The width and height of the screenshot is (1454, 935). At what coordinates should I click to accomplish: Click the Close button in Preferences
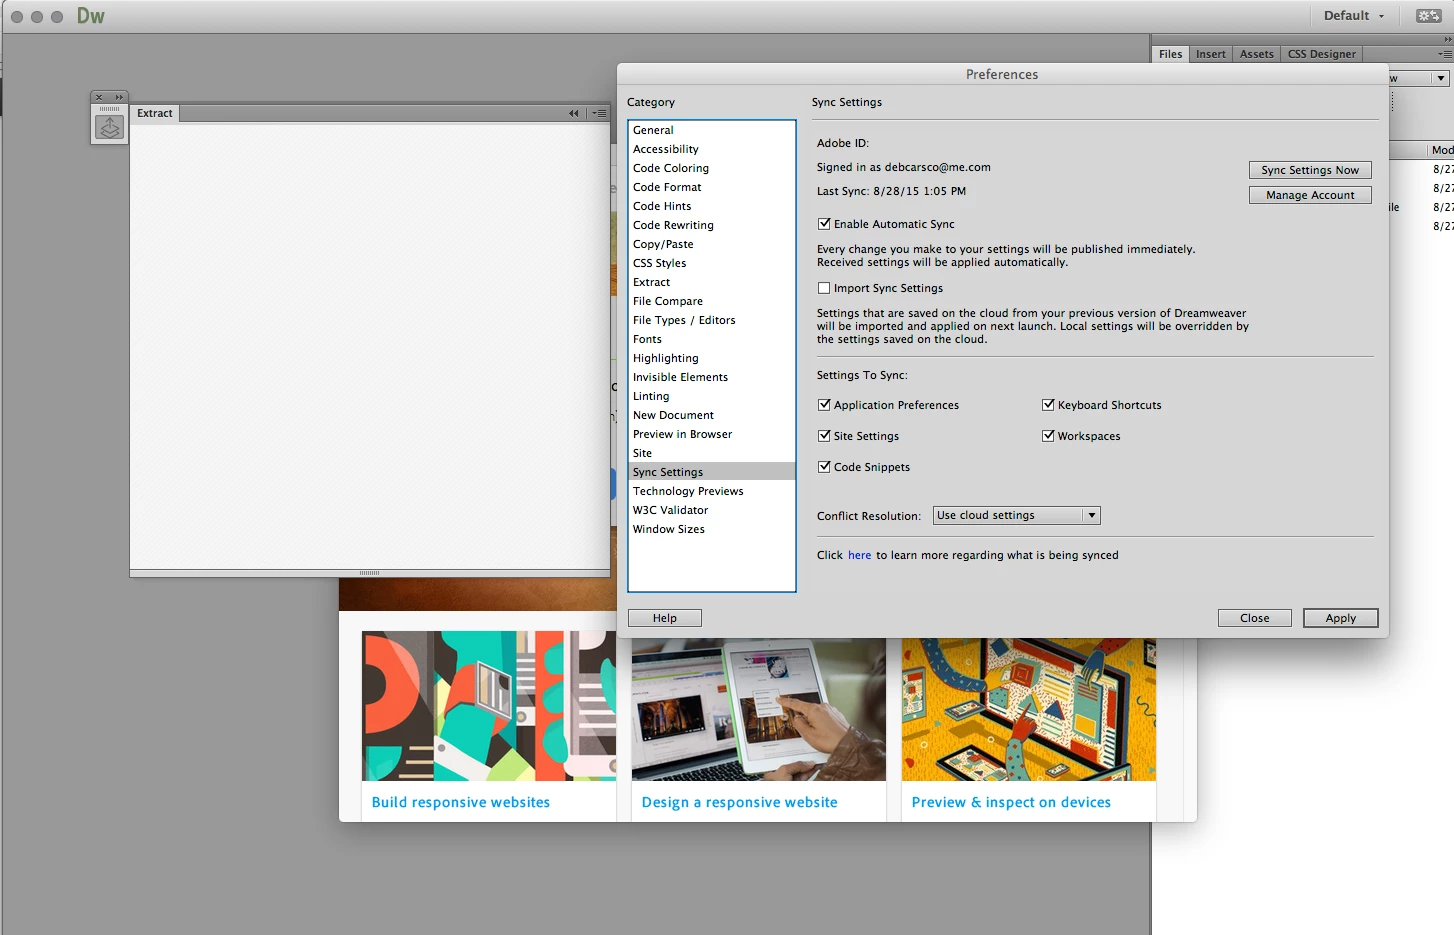point(1254,618)
